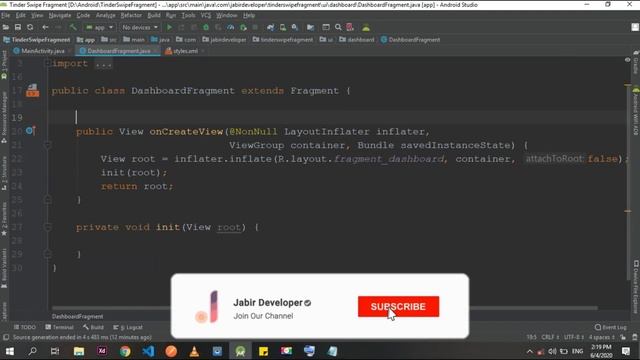Viewport: 640px width, 360px height.
Task: Open the AVD Manager icon
Action: pyautogui.click(x=282, y=27)
